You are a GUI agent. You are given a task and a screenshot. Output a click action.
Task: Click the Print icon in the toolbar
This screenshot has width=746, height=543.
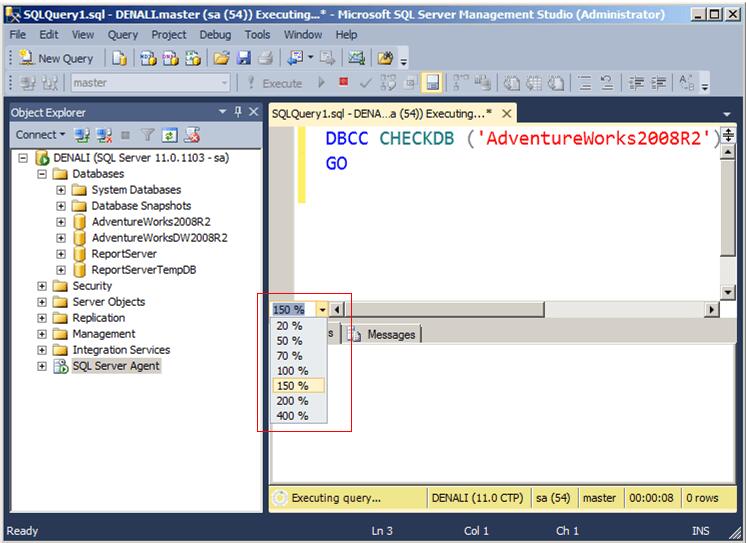coord(265,59)
